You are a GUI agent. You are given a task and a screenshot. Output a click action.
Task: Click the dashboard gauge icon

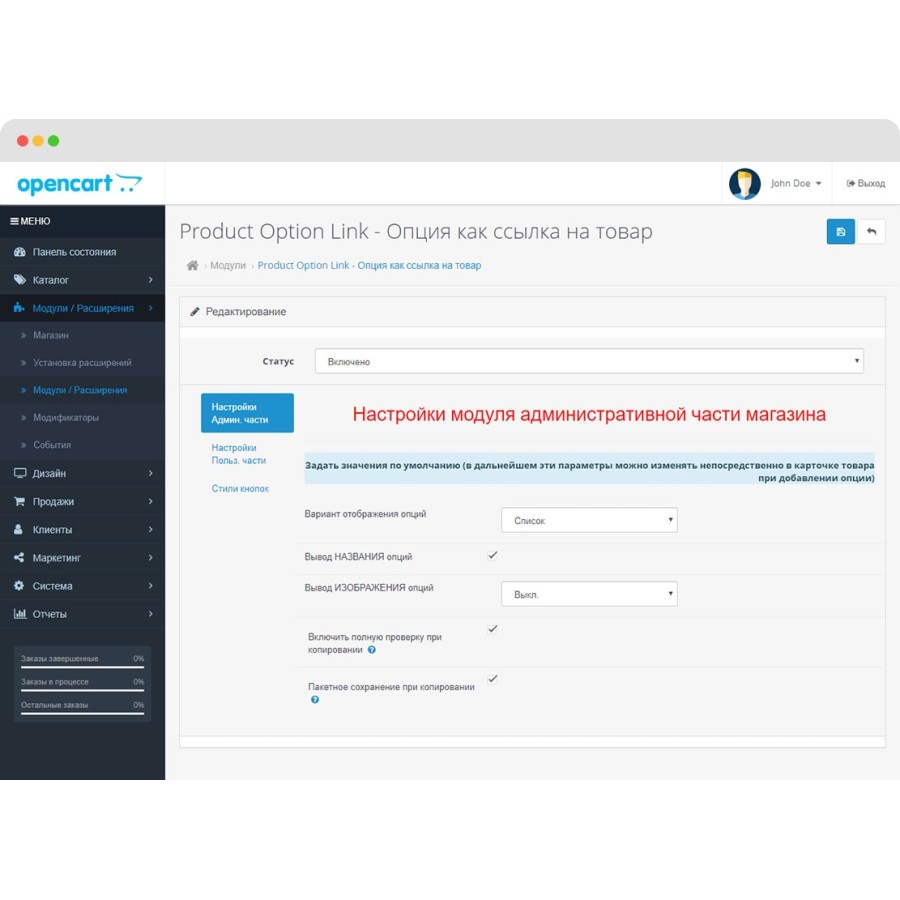pyautogui.click(x=20, y=252)
